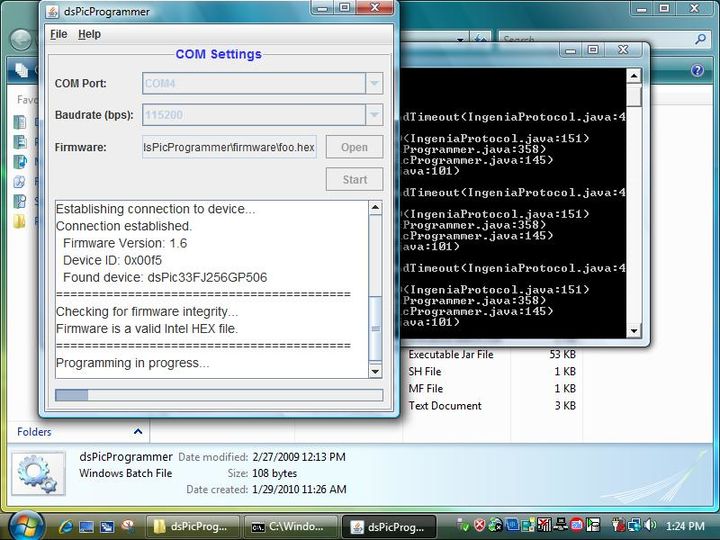Viewport: 720px width, 540px height.
Task: Switch to the command prompt taskbar button
Action: tap(290, 526)
